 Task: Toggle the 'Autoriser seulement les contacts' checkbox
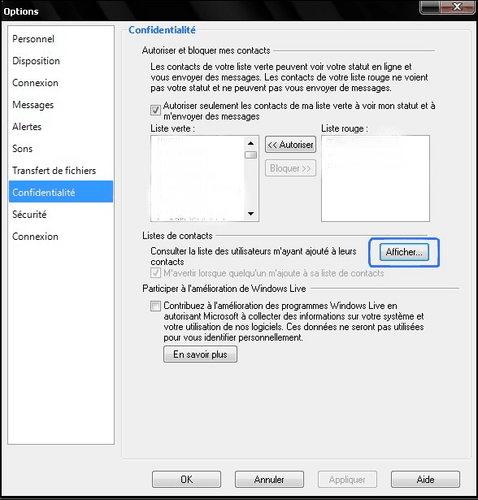pos(155,110)
